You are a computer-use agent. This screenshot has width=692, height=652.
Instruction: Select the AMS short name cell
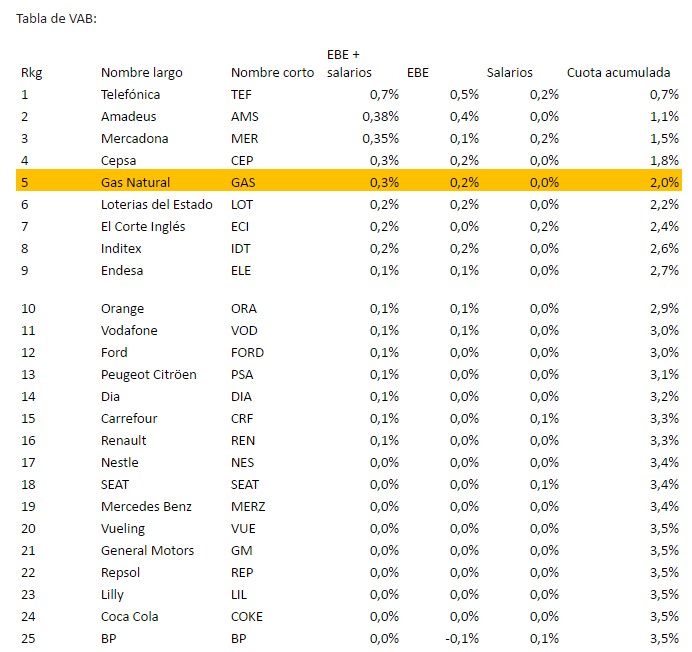pyautogui.click(x=244, y=117)
